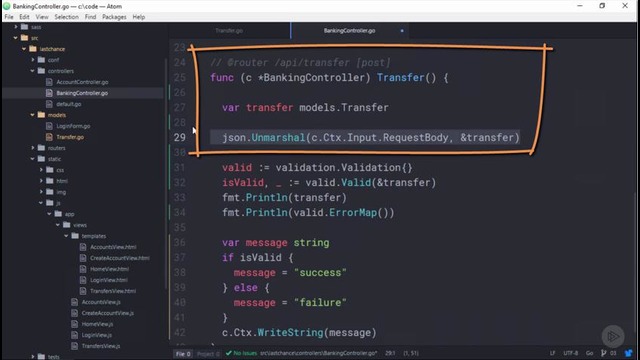Click the AccountsView.html file icon
The image size is (640, 360).
tap(83, 247)
